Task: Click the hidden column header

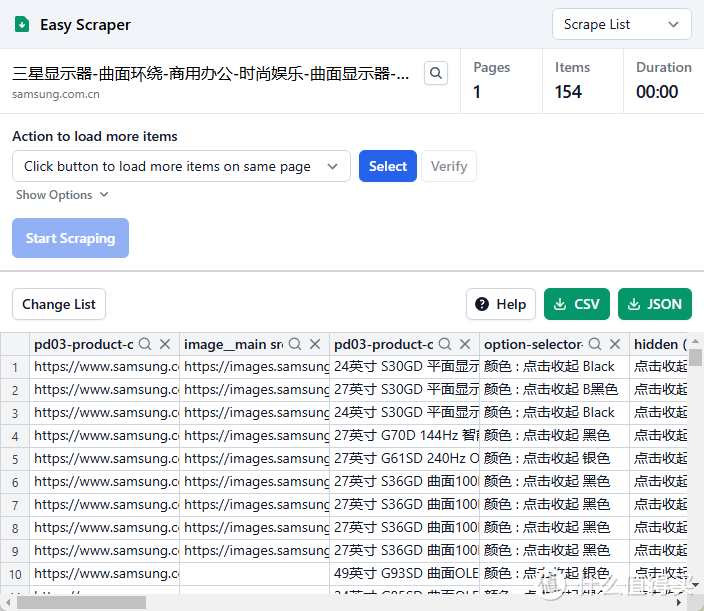Action: tap(659, 344)
